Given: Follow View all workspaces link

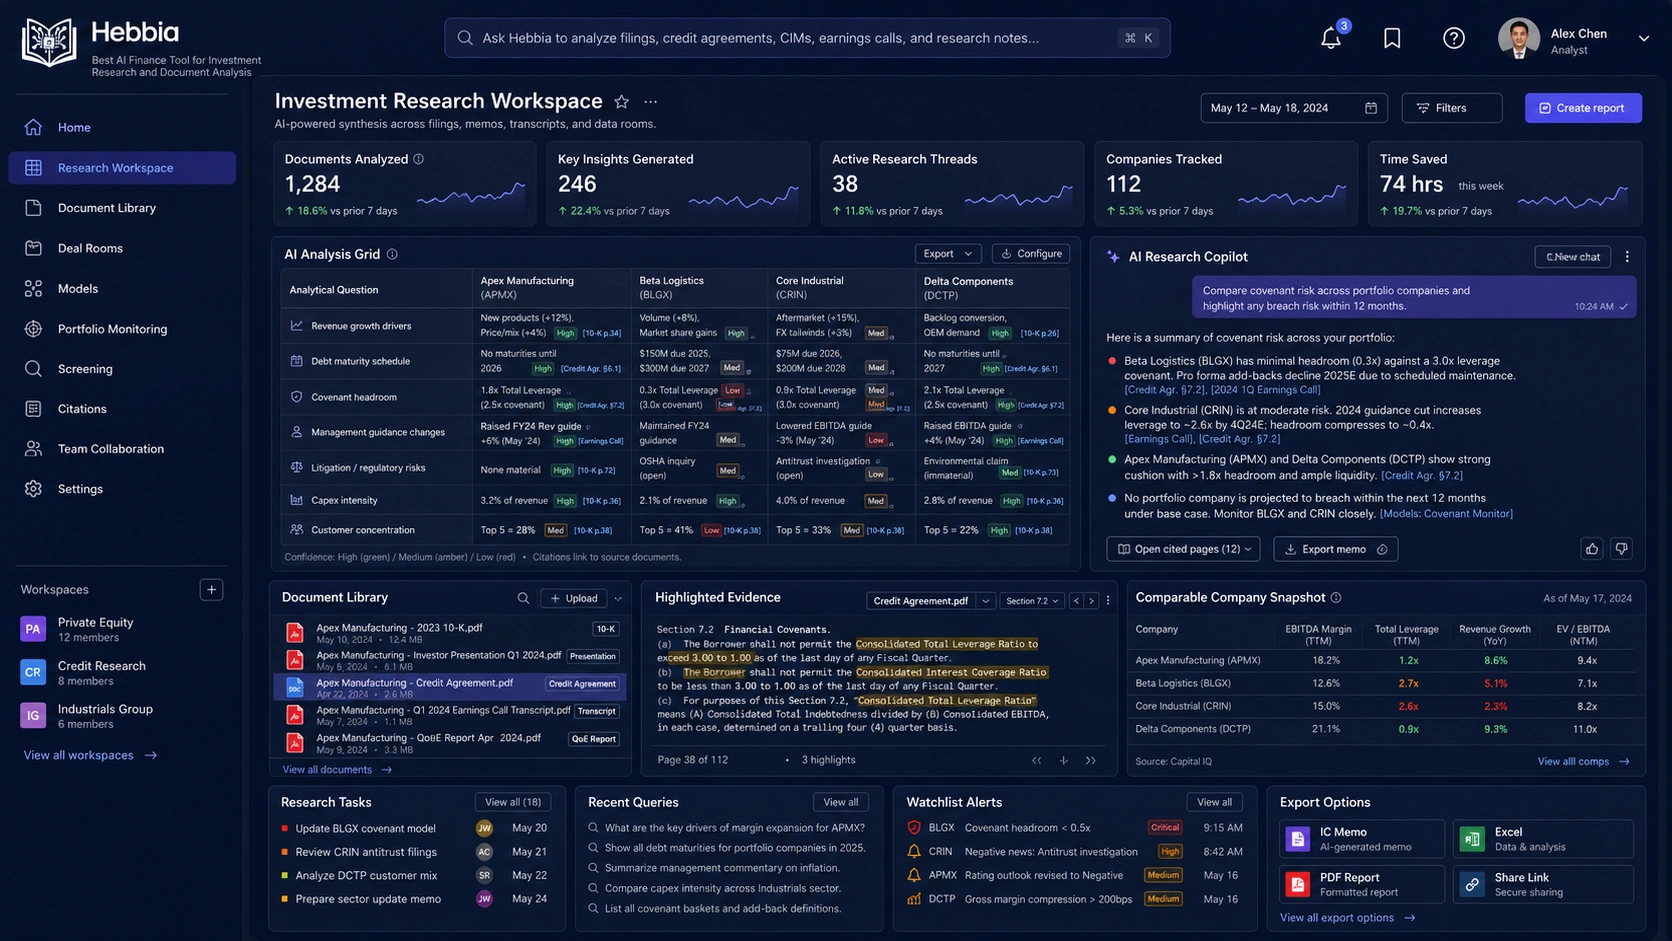Looking at the screenshot, I should click(90, 755).
